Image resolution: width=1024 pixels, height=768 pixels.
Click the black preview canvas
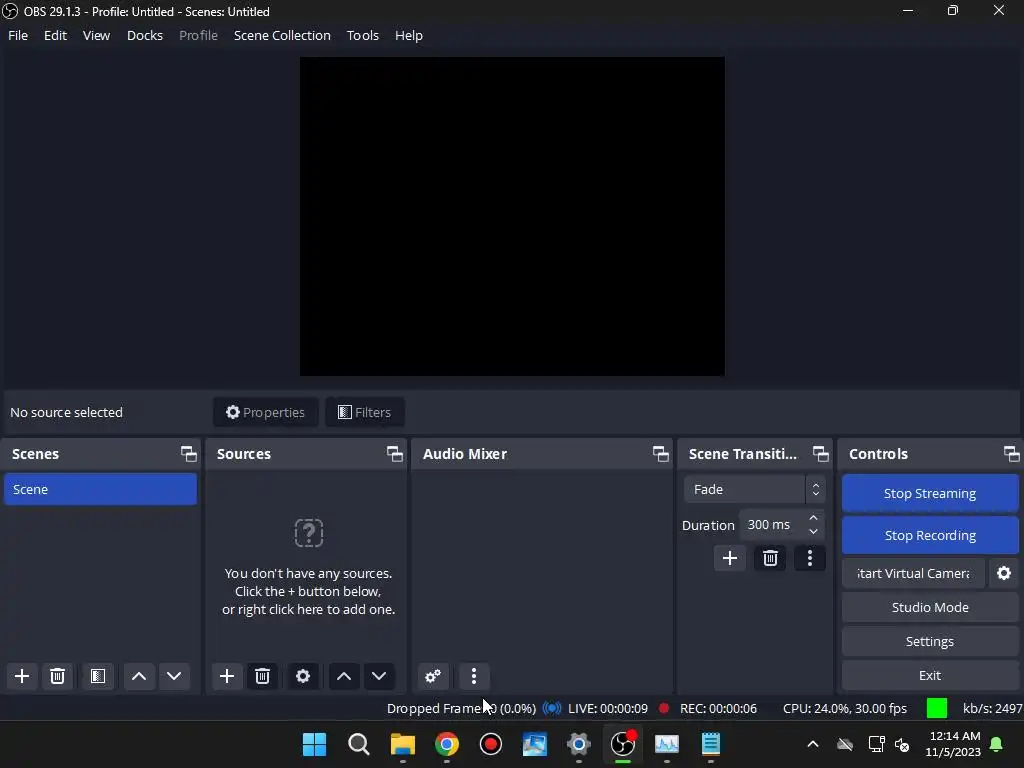[512, 216]
